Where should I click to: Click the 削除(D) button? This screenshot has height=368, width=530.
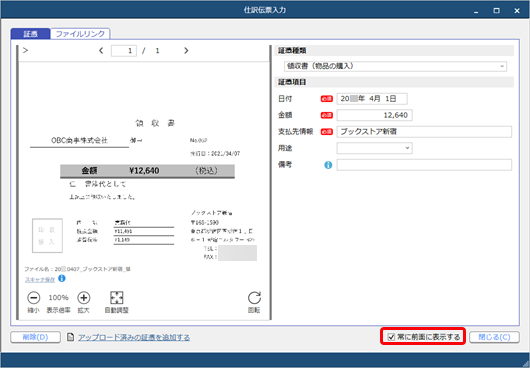pyautogui.click(x=35, y=337)
